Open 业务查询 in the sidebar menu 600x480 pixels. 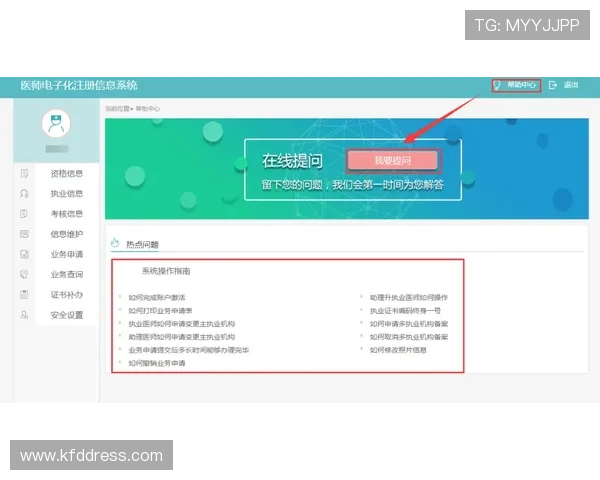tap(67, 274)
